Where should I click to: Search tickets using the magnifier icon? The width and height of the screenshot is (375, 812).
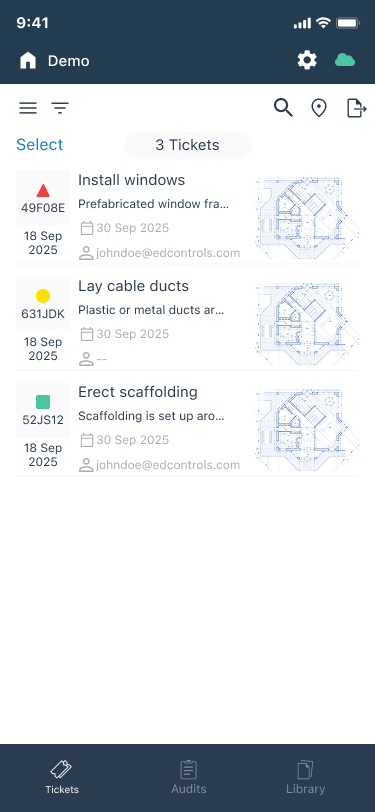point(283,108)
